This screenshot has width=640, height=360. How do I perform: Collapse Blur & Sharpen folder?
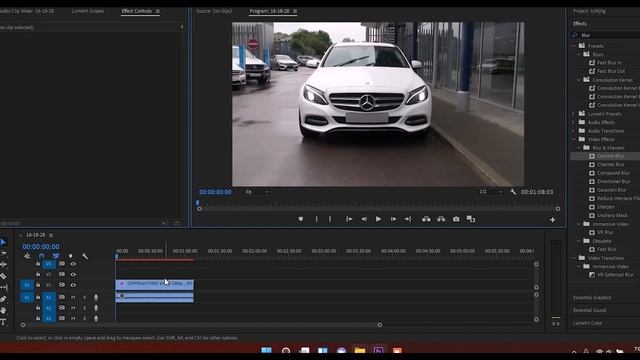pos(579,148)
